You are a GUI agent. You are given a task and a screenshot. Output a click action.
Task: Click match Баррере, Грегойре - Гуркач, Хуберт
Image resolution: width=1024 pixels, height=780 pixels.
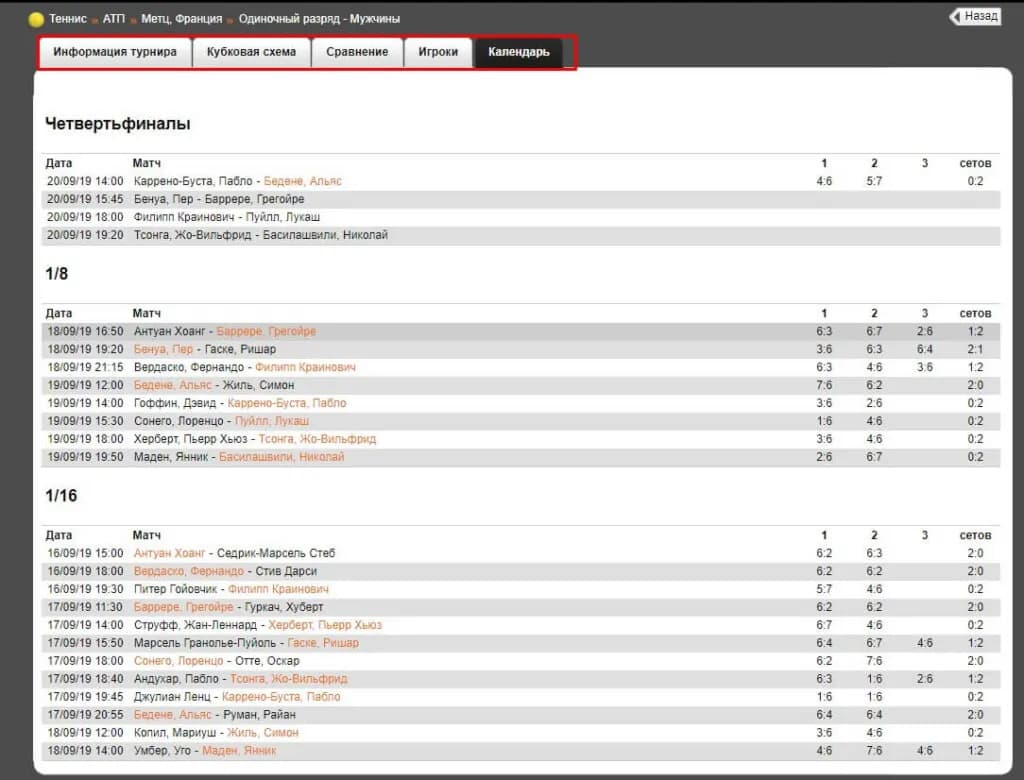pos(229,607)
